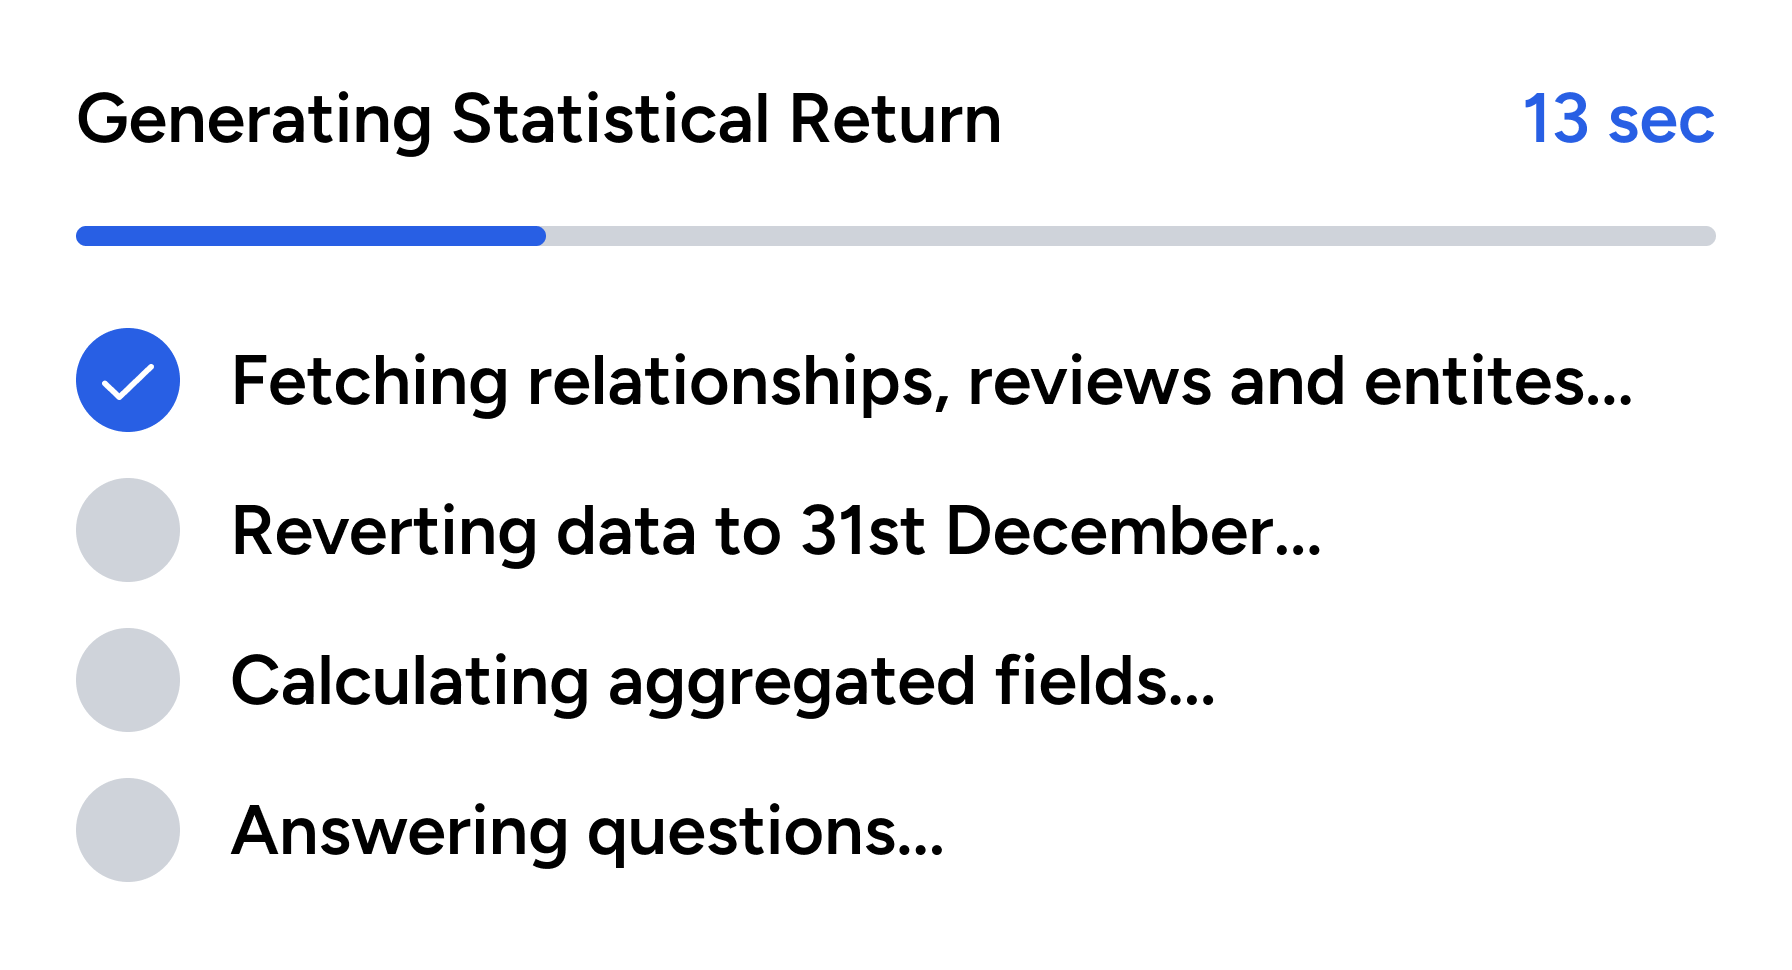The image size is (1792, 970).
Task: Click the word Statistical in the heading
Action: 611,119
